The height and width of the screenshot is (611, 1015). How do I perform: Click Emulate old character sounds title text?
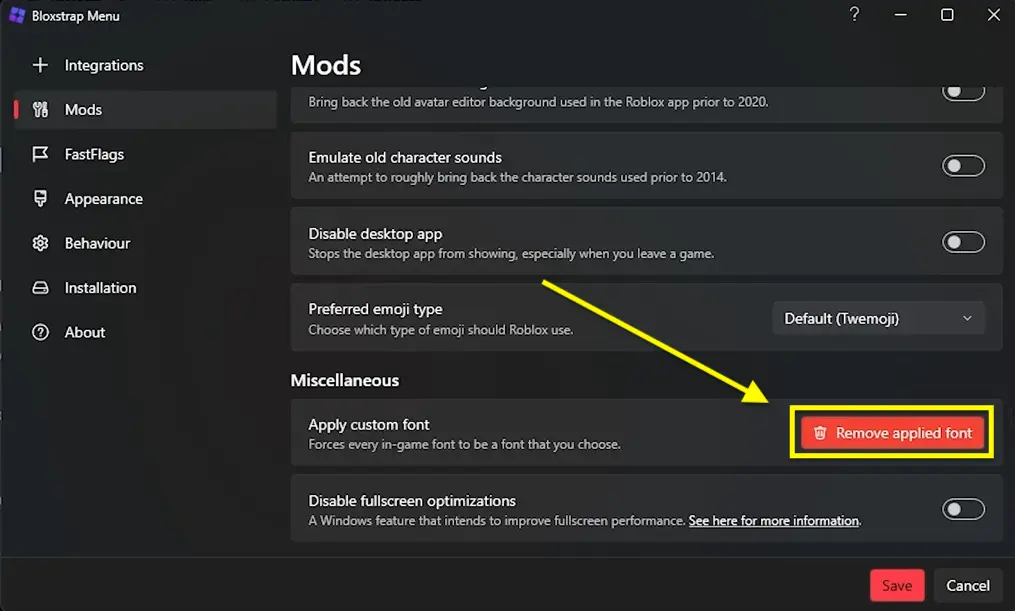coord(405,157)
